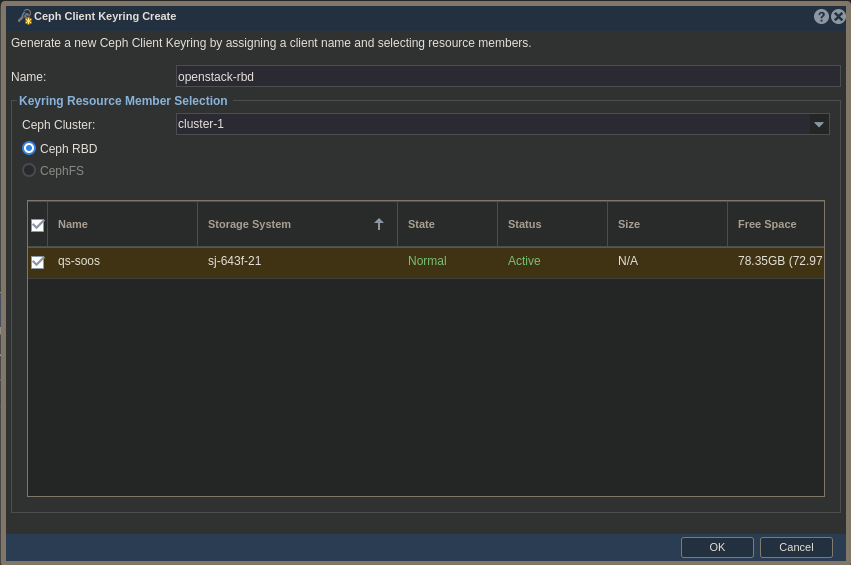The width and height of the screenshot is (851, 565).
Task: Click the cluster-1 combo box field
Action: [x=492, y=124]
